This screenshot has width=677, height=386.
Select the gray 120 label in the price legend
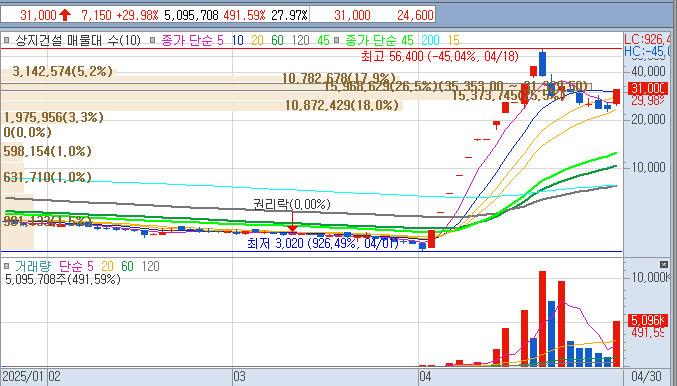tap(301, 41)
